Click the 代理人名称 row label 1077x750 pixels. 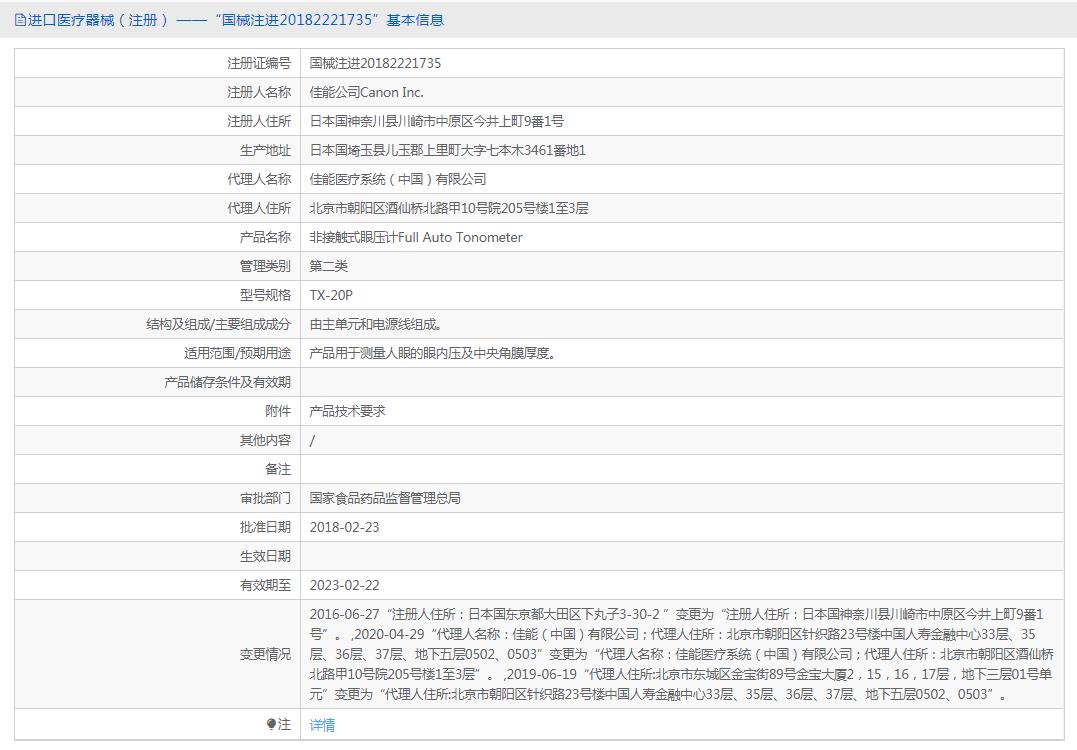259,179
